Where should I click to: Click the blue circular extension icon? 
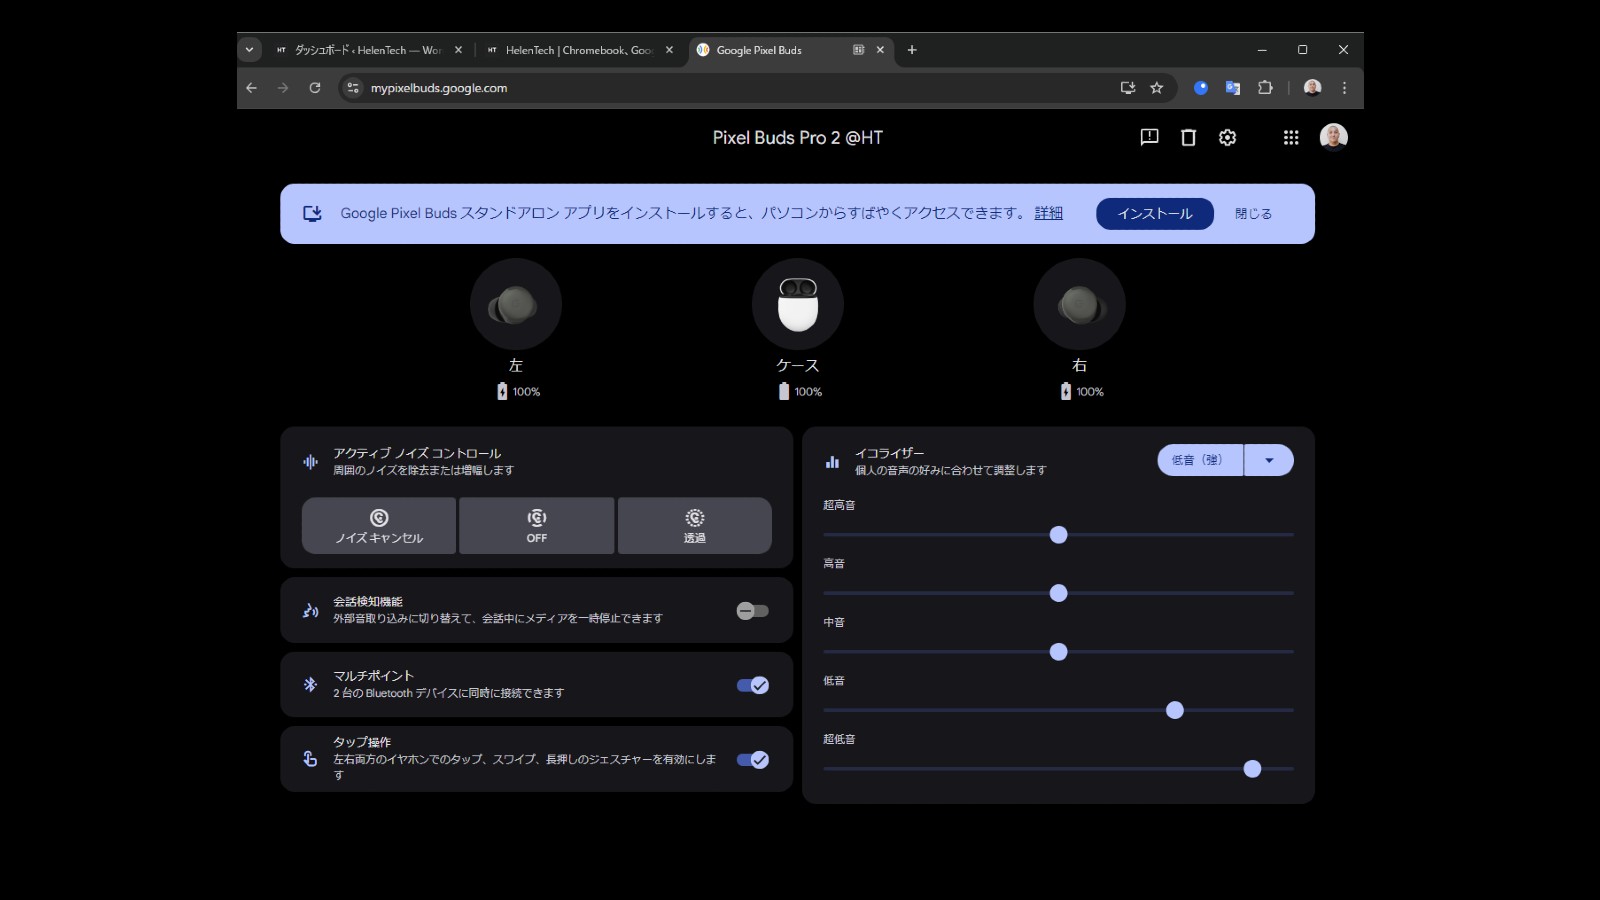point(1201,88)
